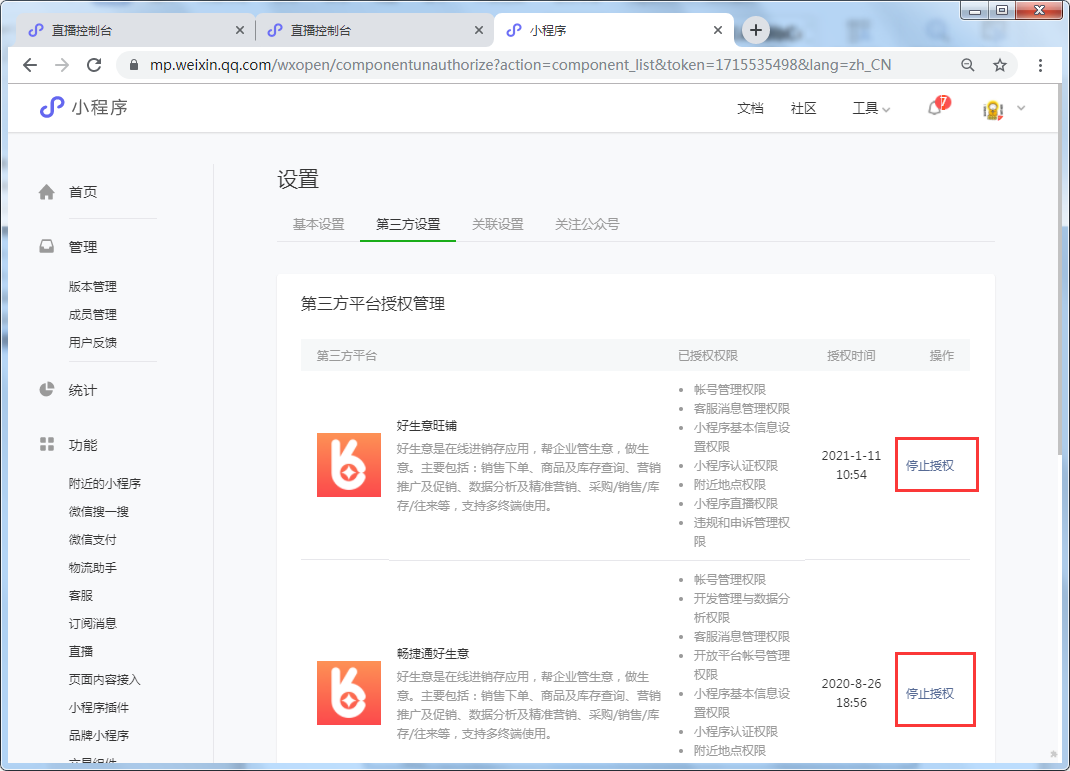1070x771 pixels.
Task: Select the 第三方设置 tab
Action: pyautogui.click(x=408, y=224)
